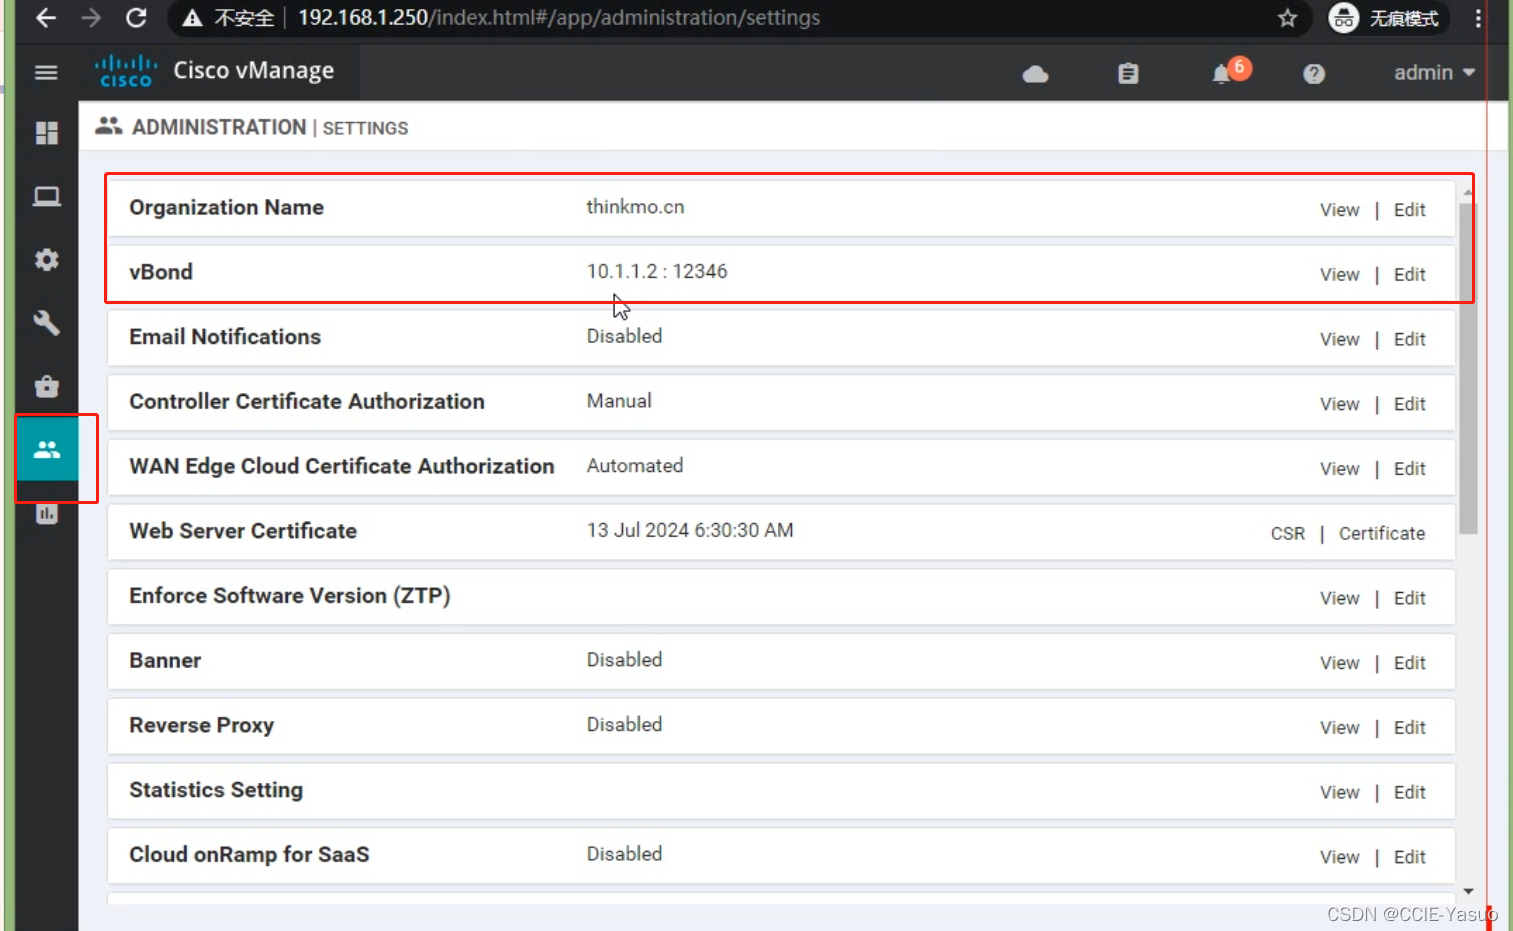Viewport: 1513px width, 931px height.
Task: Click the Organization Name label
Action: click(x=226, y=207)
